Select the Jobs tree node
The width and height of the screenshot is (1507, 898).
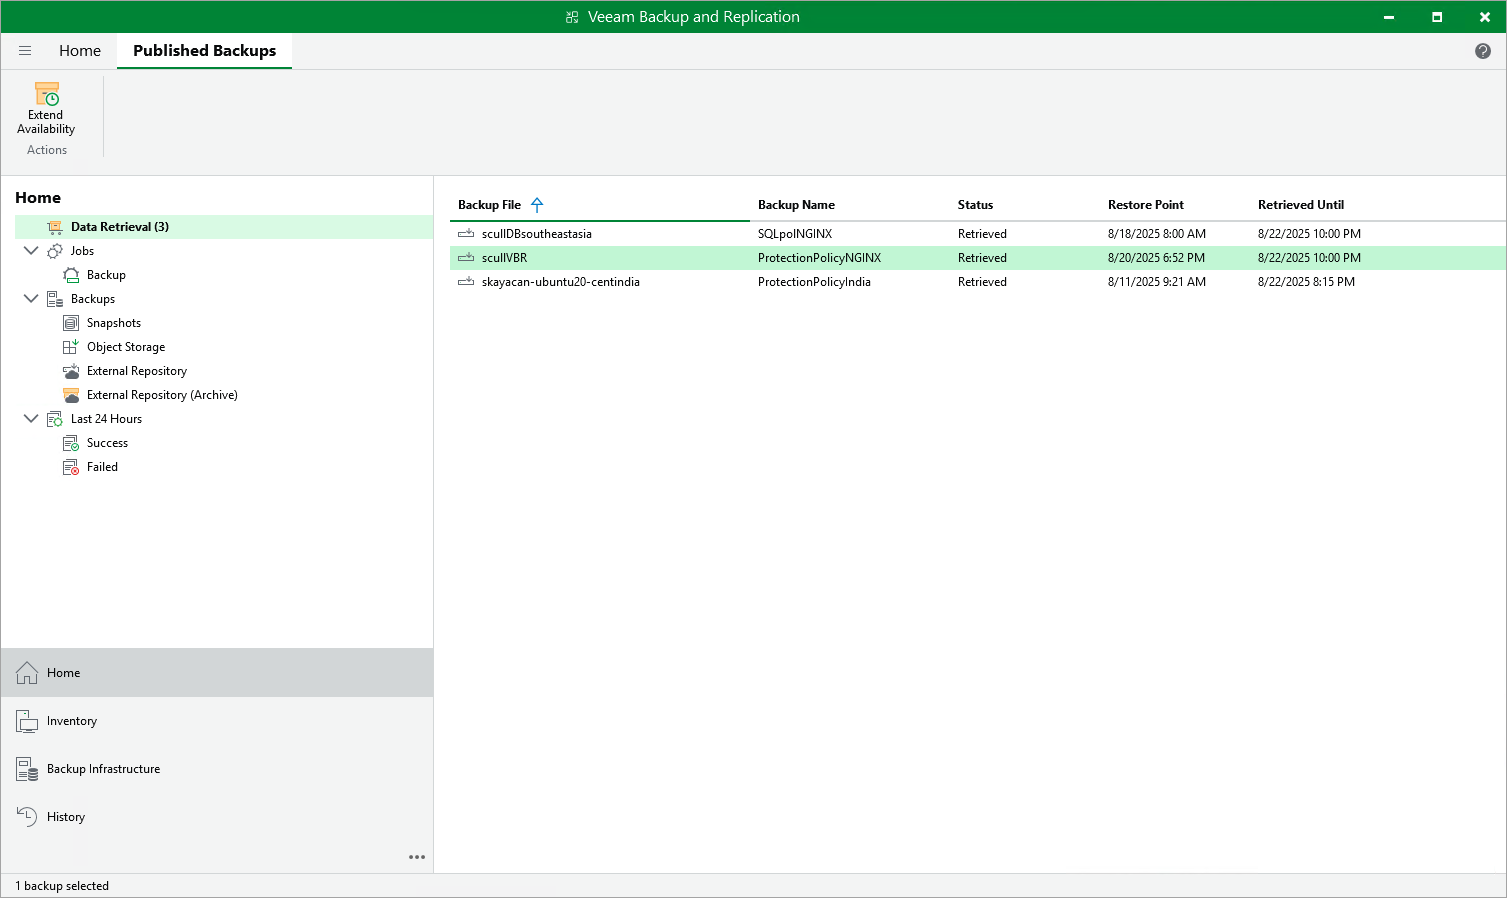coord(82,251)
